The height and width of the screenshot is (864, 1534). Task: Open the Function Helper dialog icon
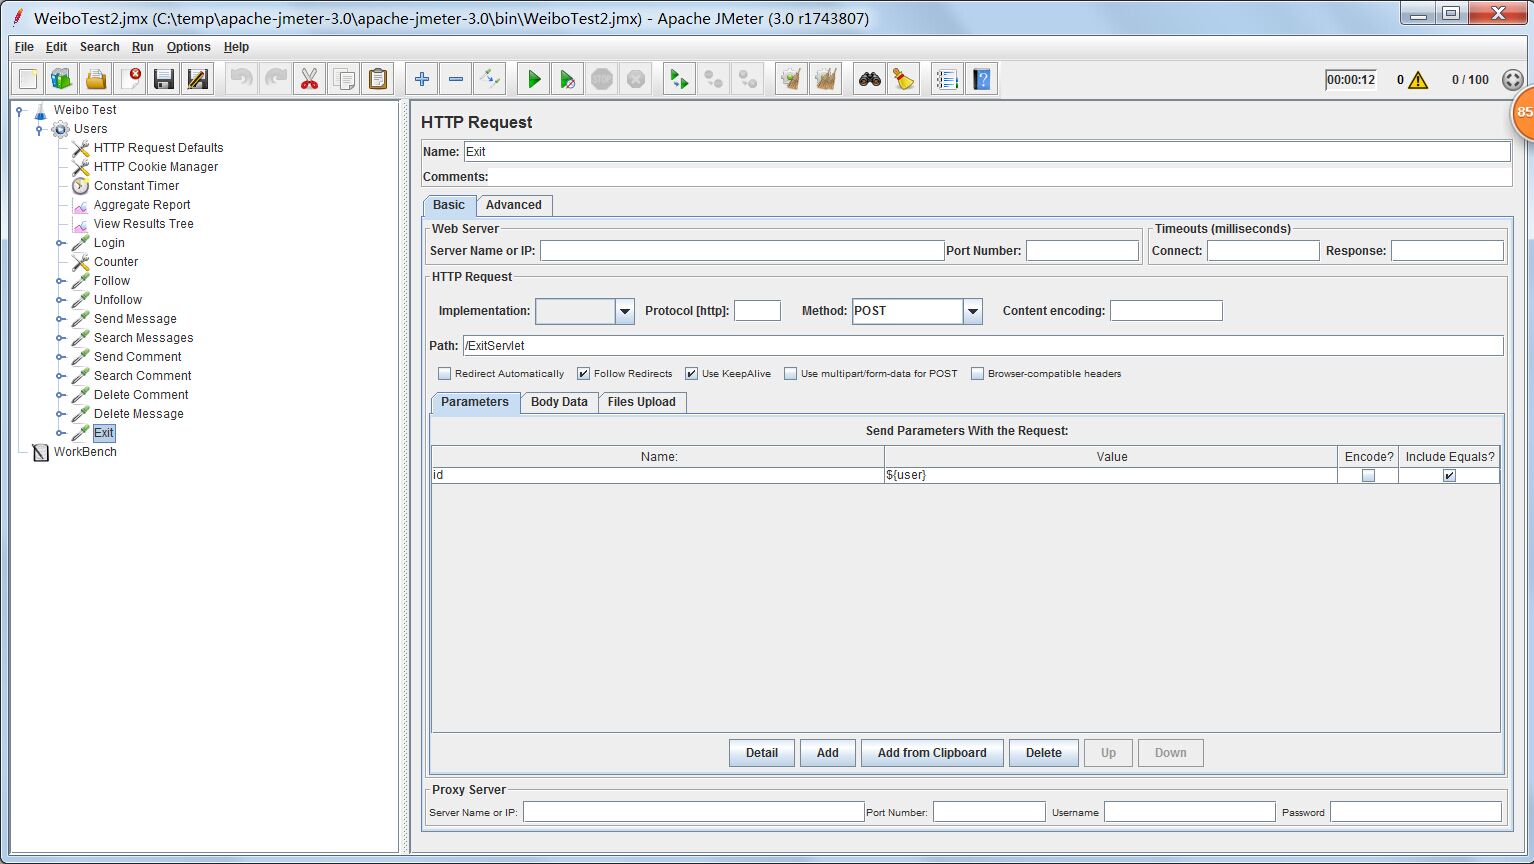948,79
